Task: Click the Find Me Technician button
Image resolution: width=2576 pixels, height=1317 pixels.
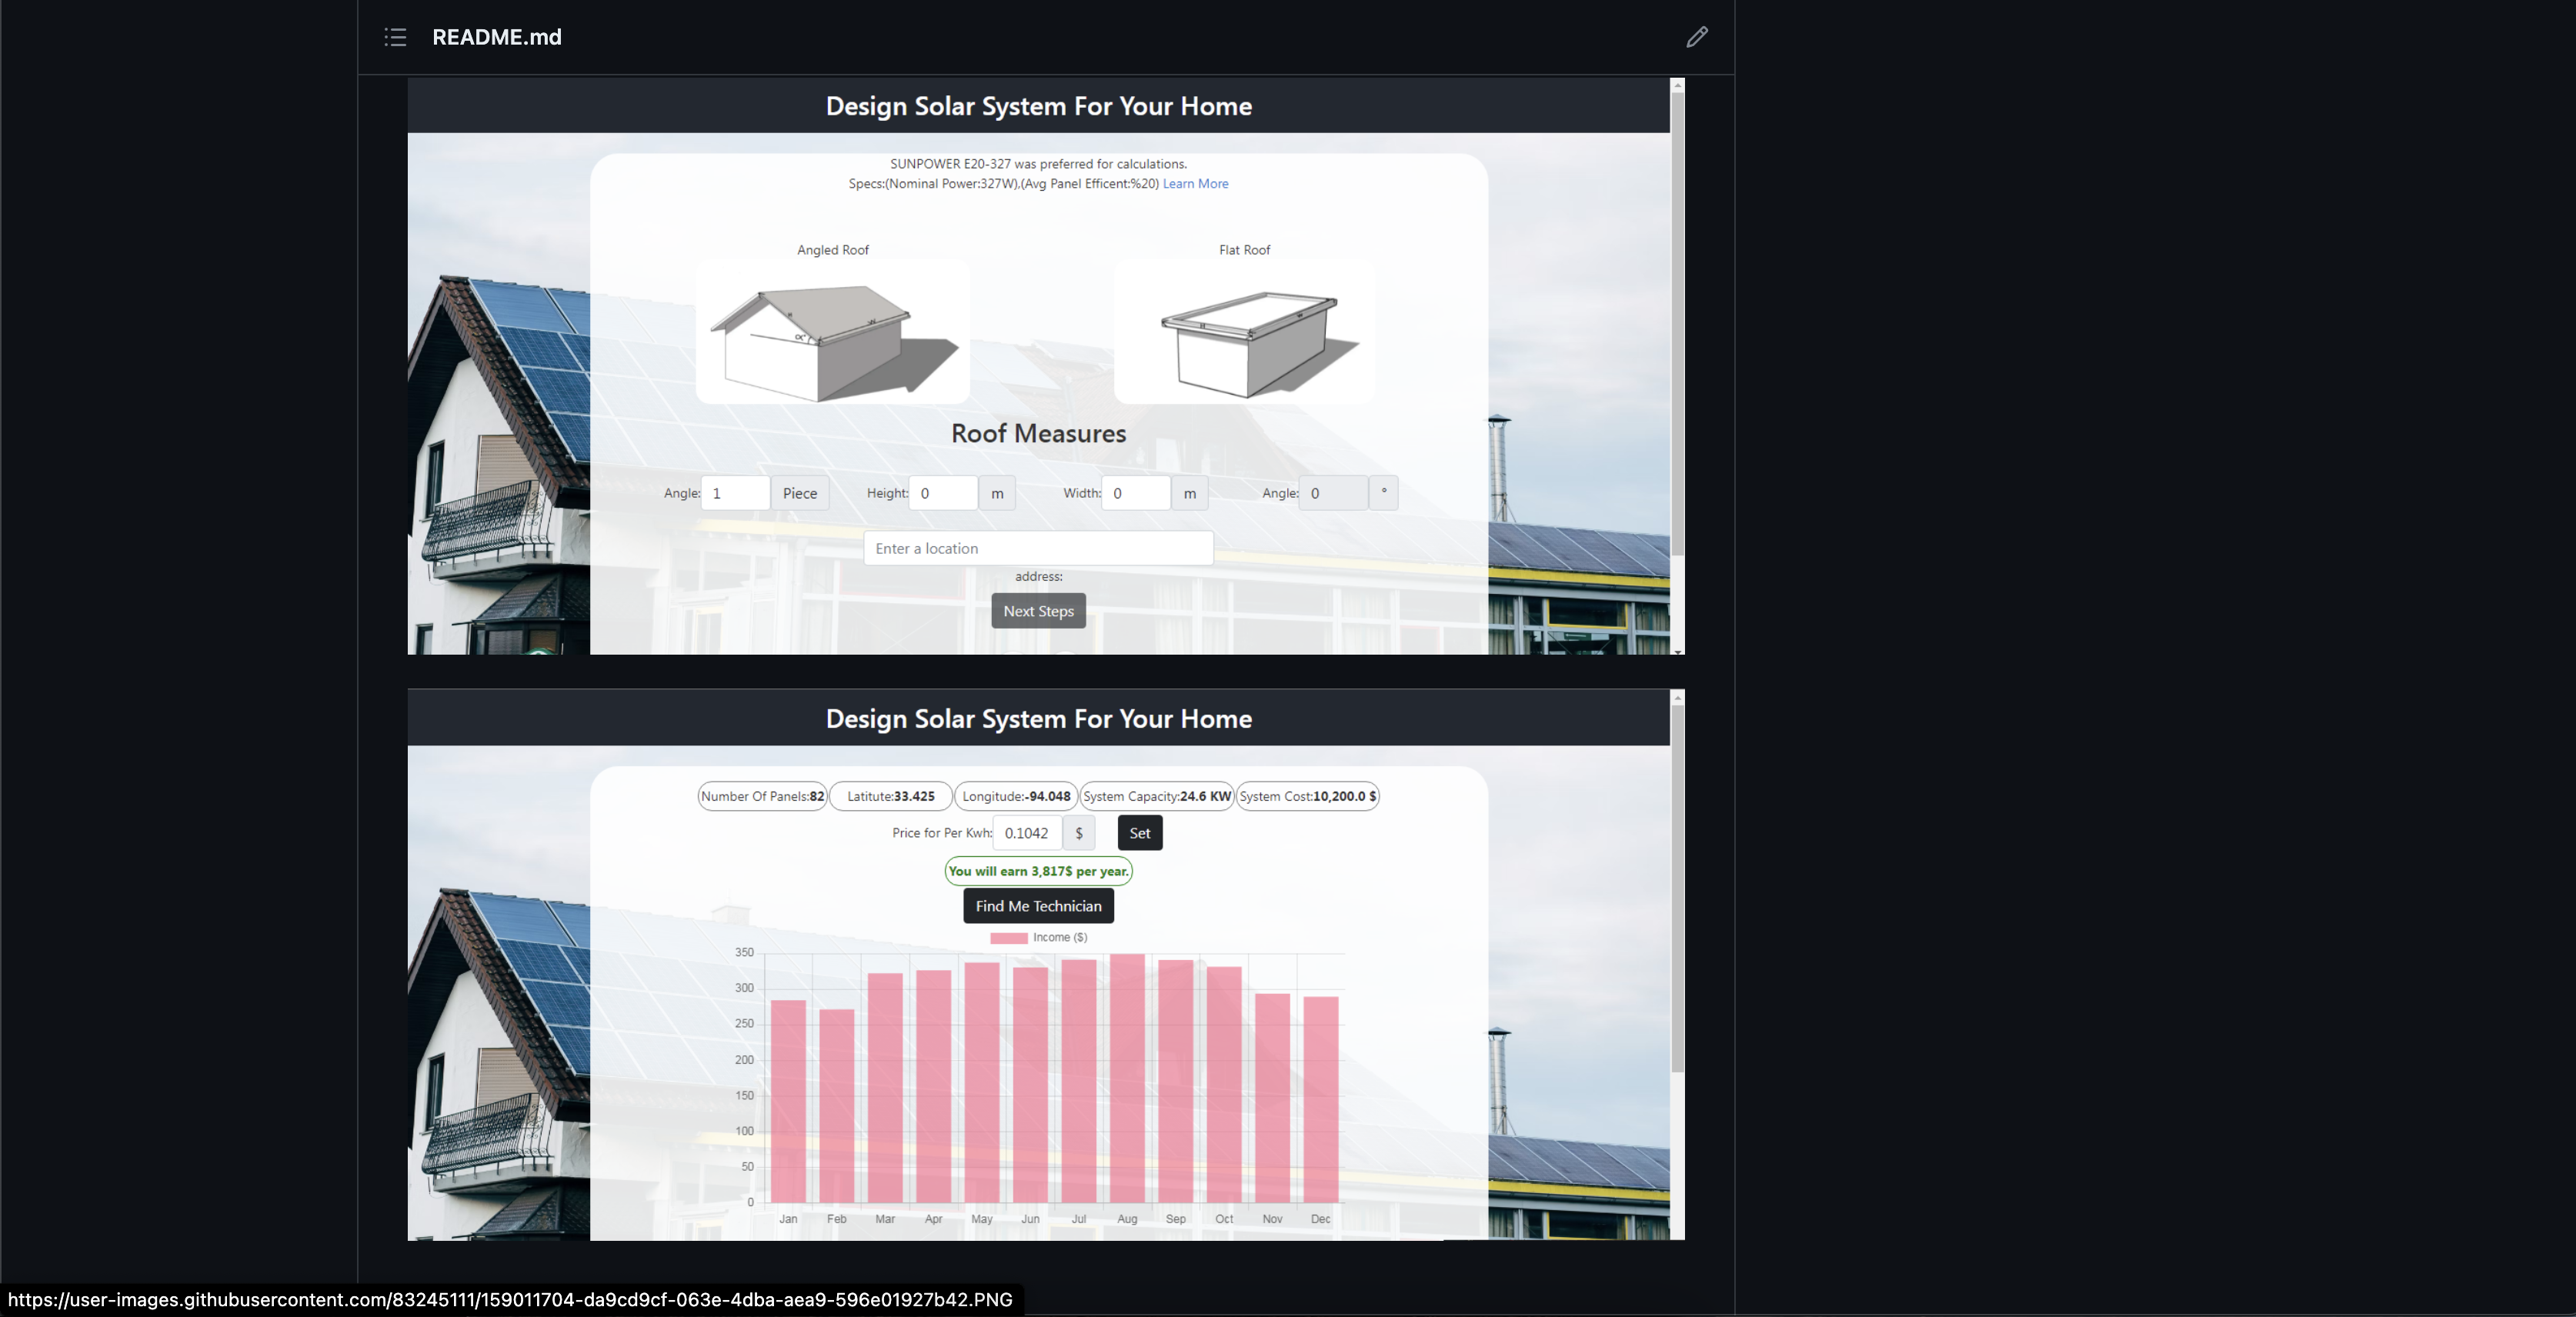Action: (x=1038, y=906)
